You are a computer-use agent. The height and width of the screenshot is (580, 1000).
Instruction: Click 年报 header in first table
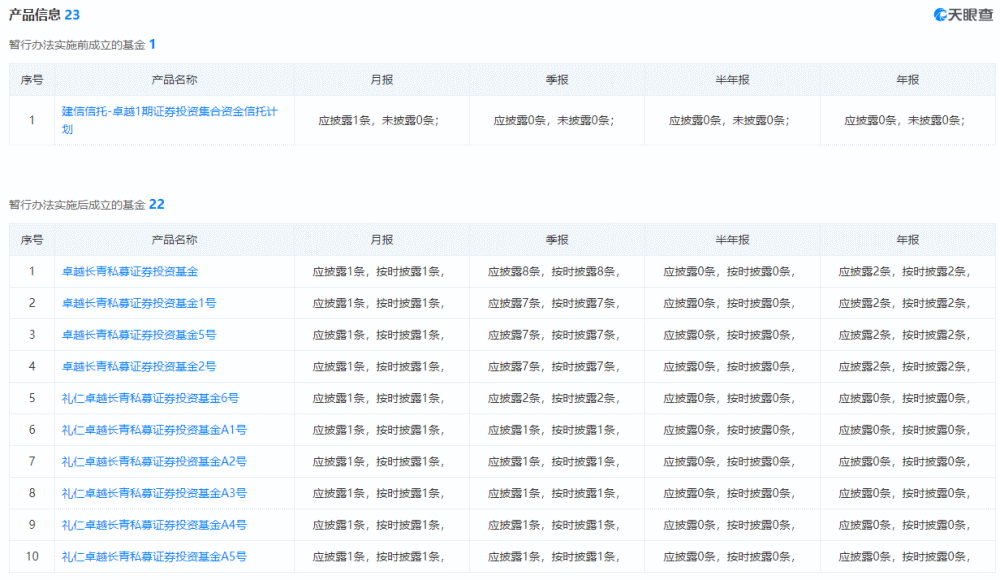[908, 80]
